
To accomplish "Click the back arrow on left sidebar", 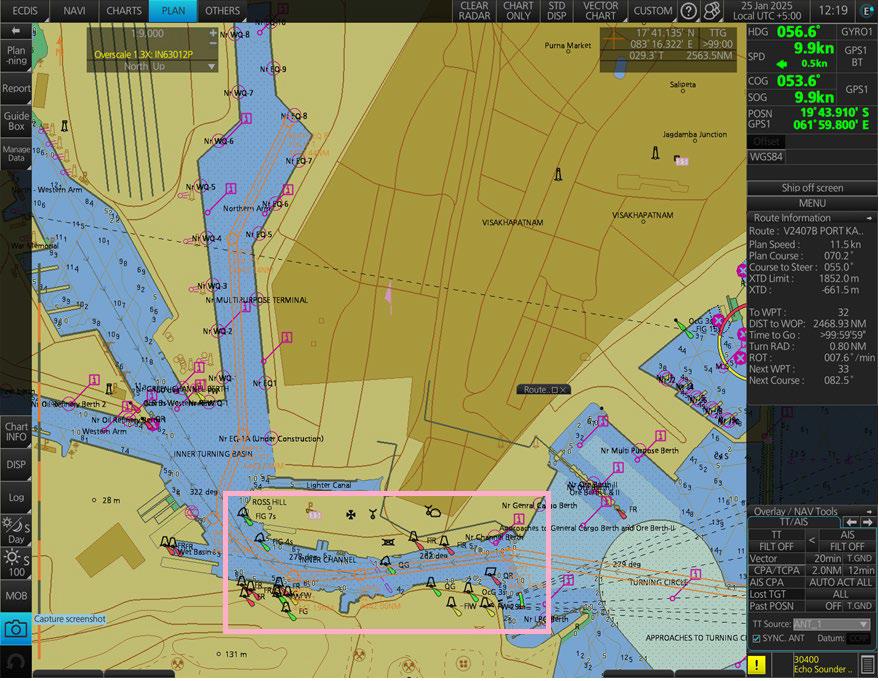I will (x=16, y=31).
